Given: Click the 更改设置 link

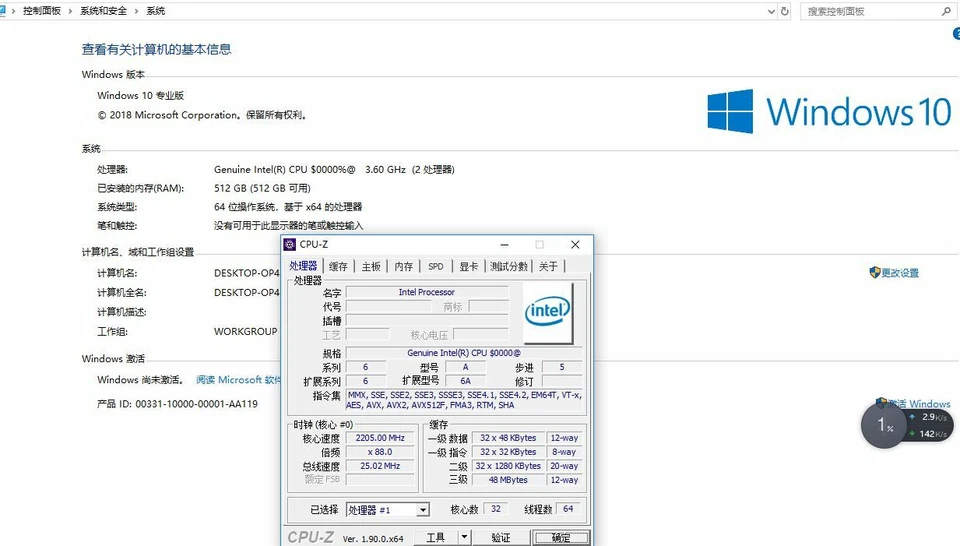Looking at the screenshot, I should point(900,273).
